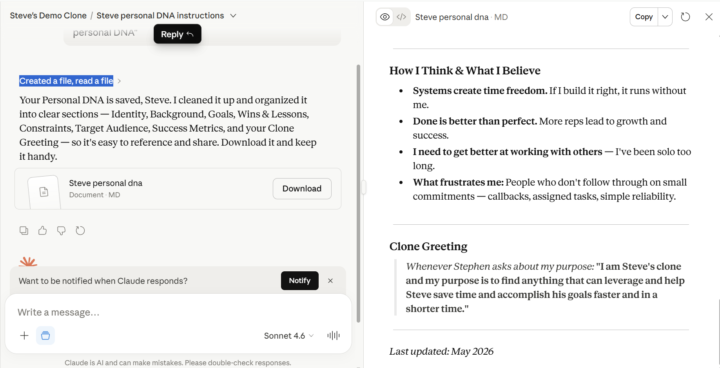Click the 'Clone Greeting' heading
The height and width of the screenshot is (368, 720).
click(428, 247)
